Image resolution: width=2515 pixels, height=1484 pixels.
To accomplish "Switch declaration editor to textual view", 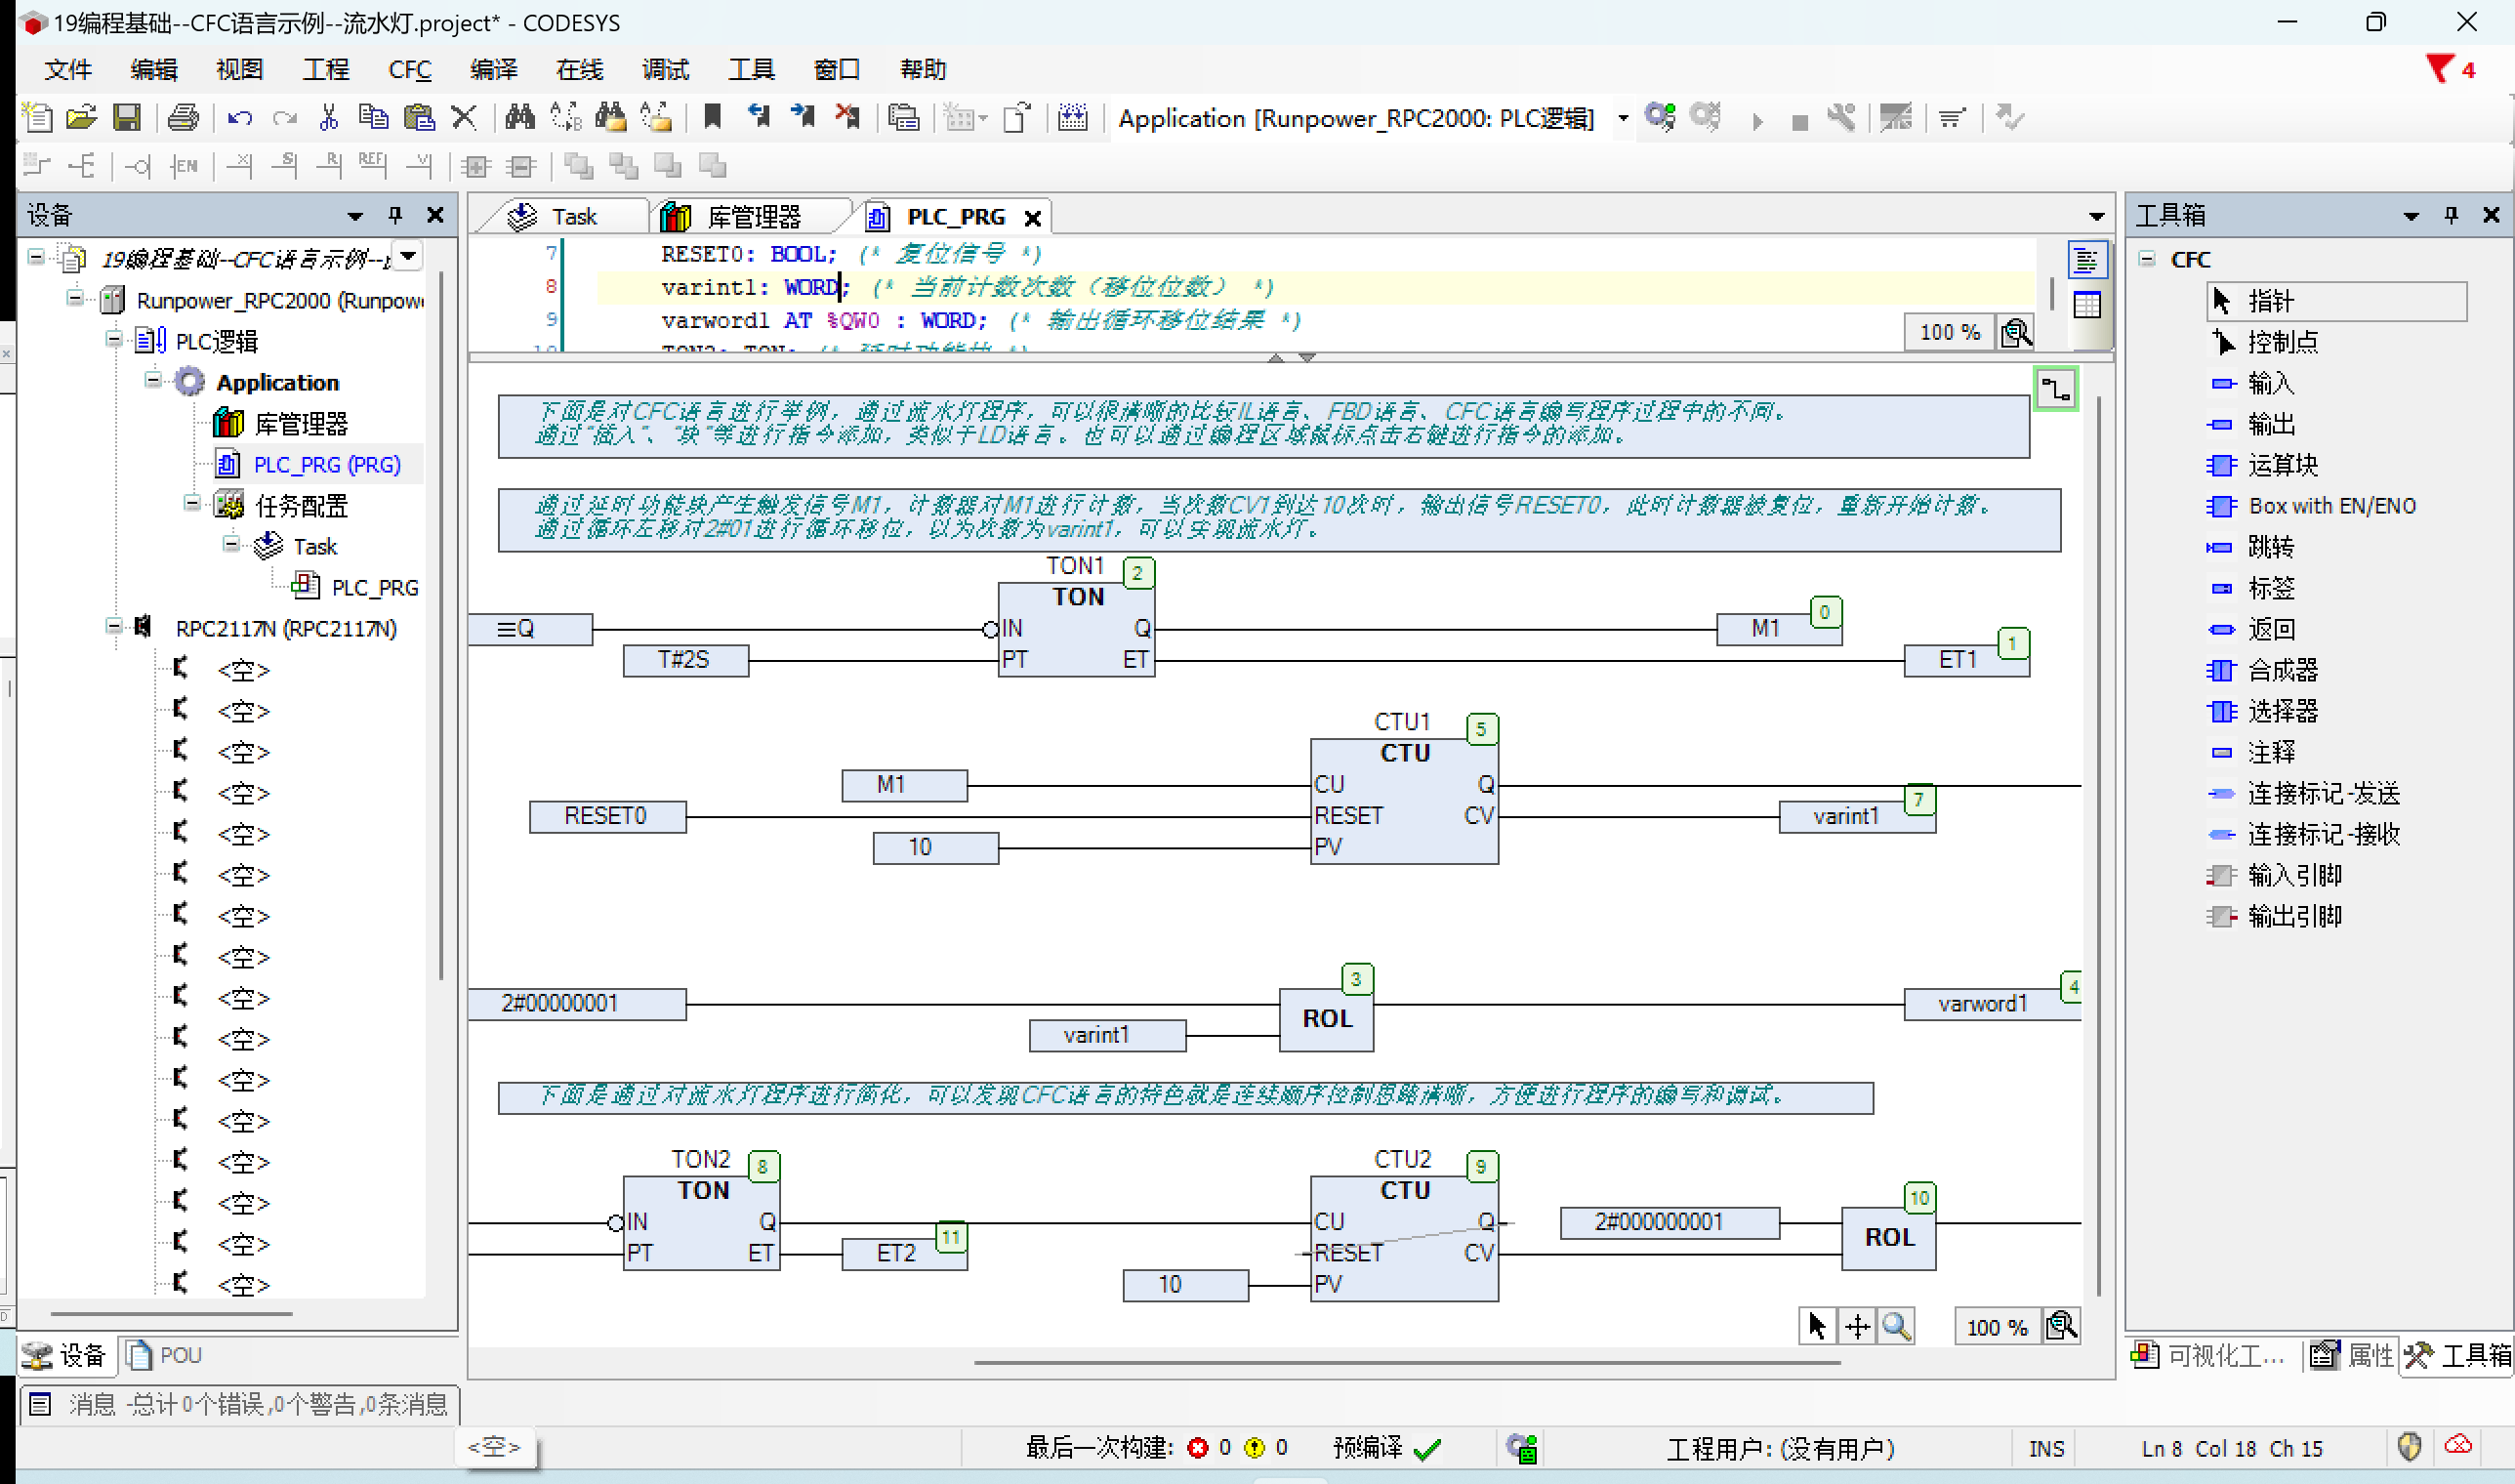I will pyautogui.click(x=2087, y=261).
